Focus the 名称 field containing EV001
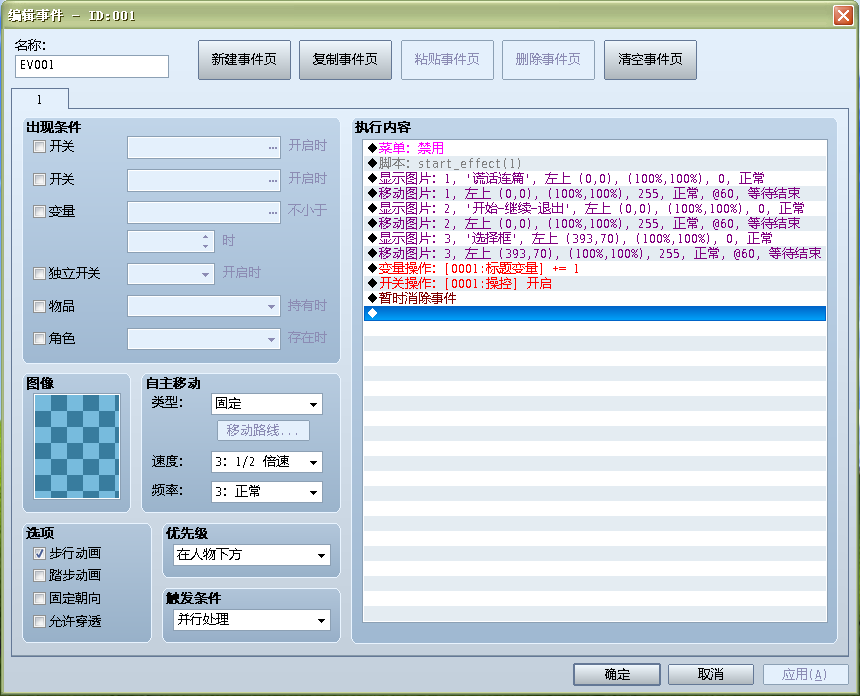The image size is (860, 696). (92, 66)
